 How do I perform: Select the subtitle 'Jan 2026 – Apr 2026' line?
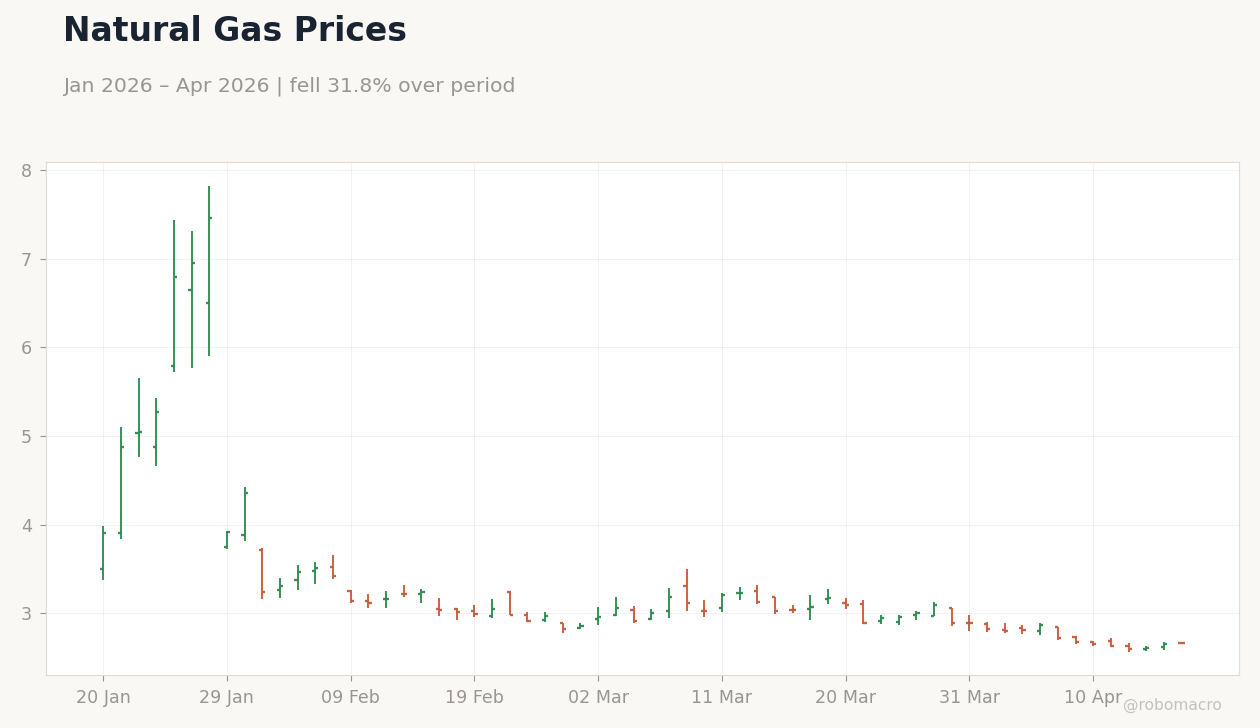tap(289, 86)
